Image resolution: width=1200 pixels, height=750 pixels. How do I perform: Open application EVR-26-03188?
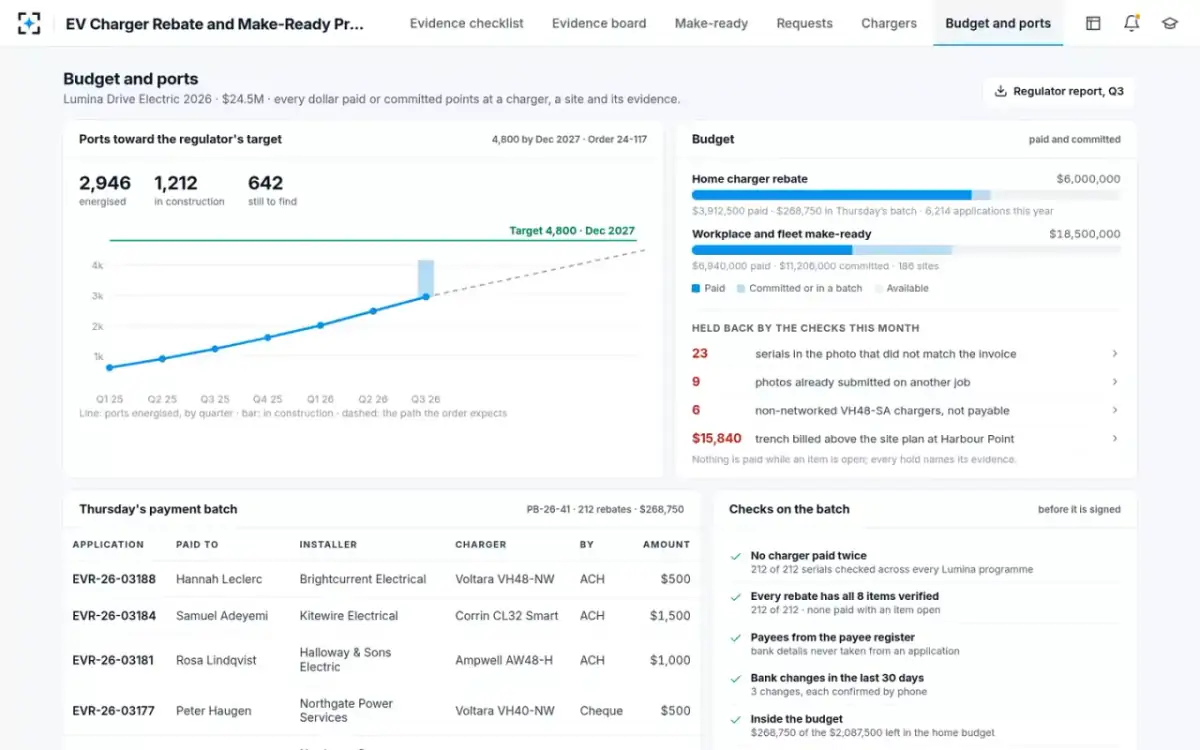[114, 579]
